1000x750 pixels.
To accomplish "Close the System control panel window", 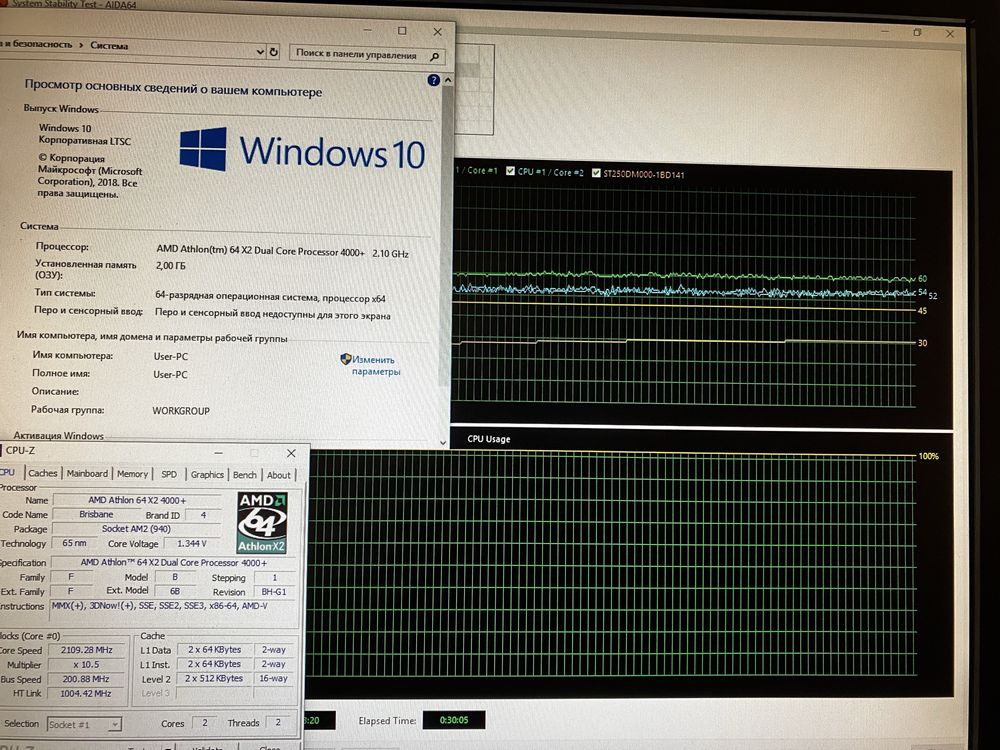I will (438, 32).
